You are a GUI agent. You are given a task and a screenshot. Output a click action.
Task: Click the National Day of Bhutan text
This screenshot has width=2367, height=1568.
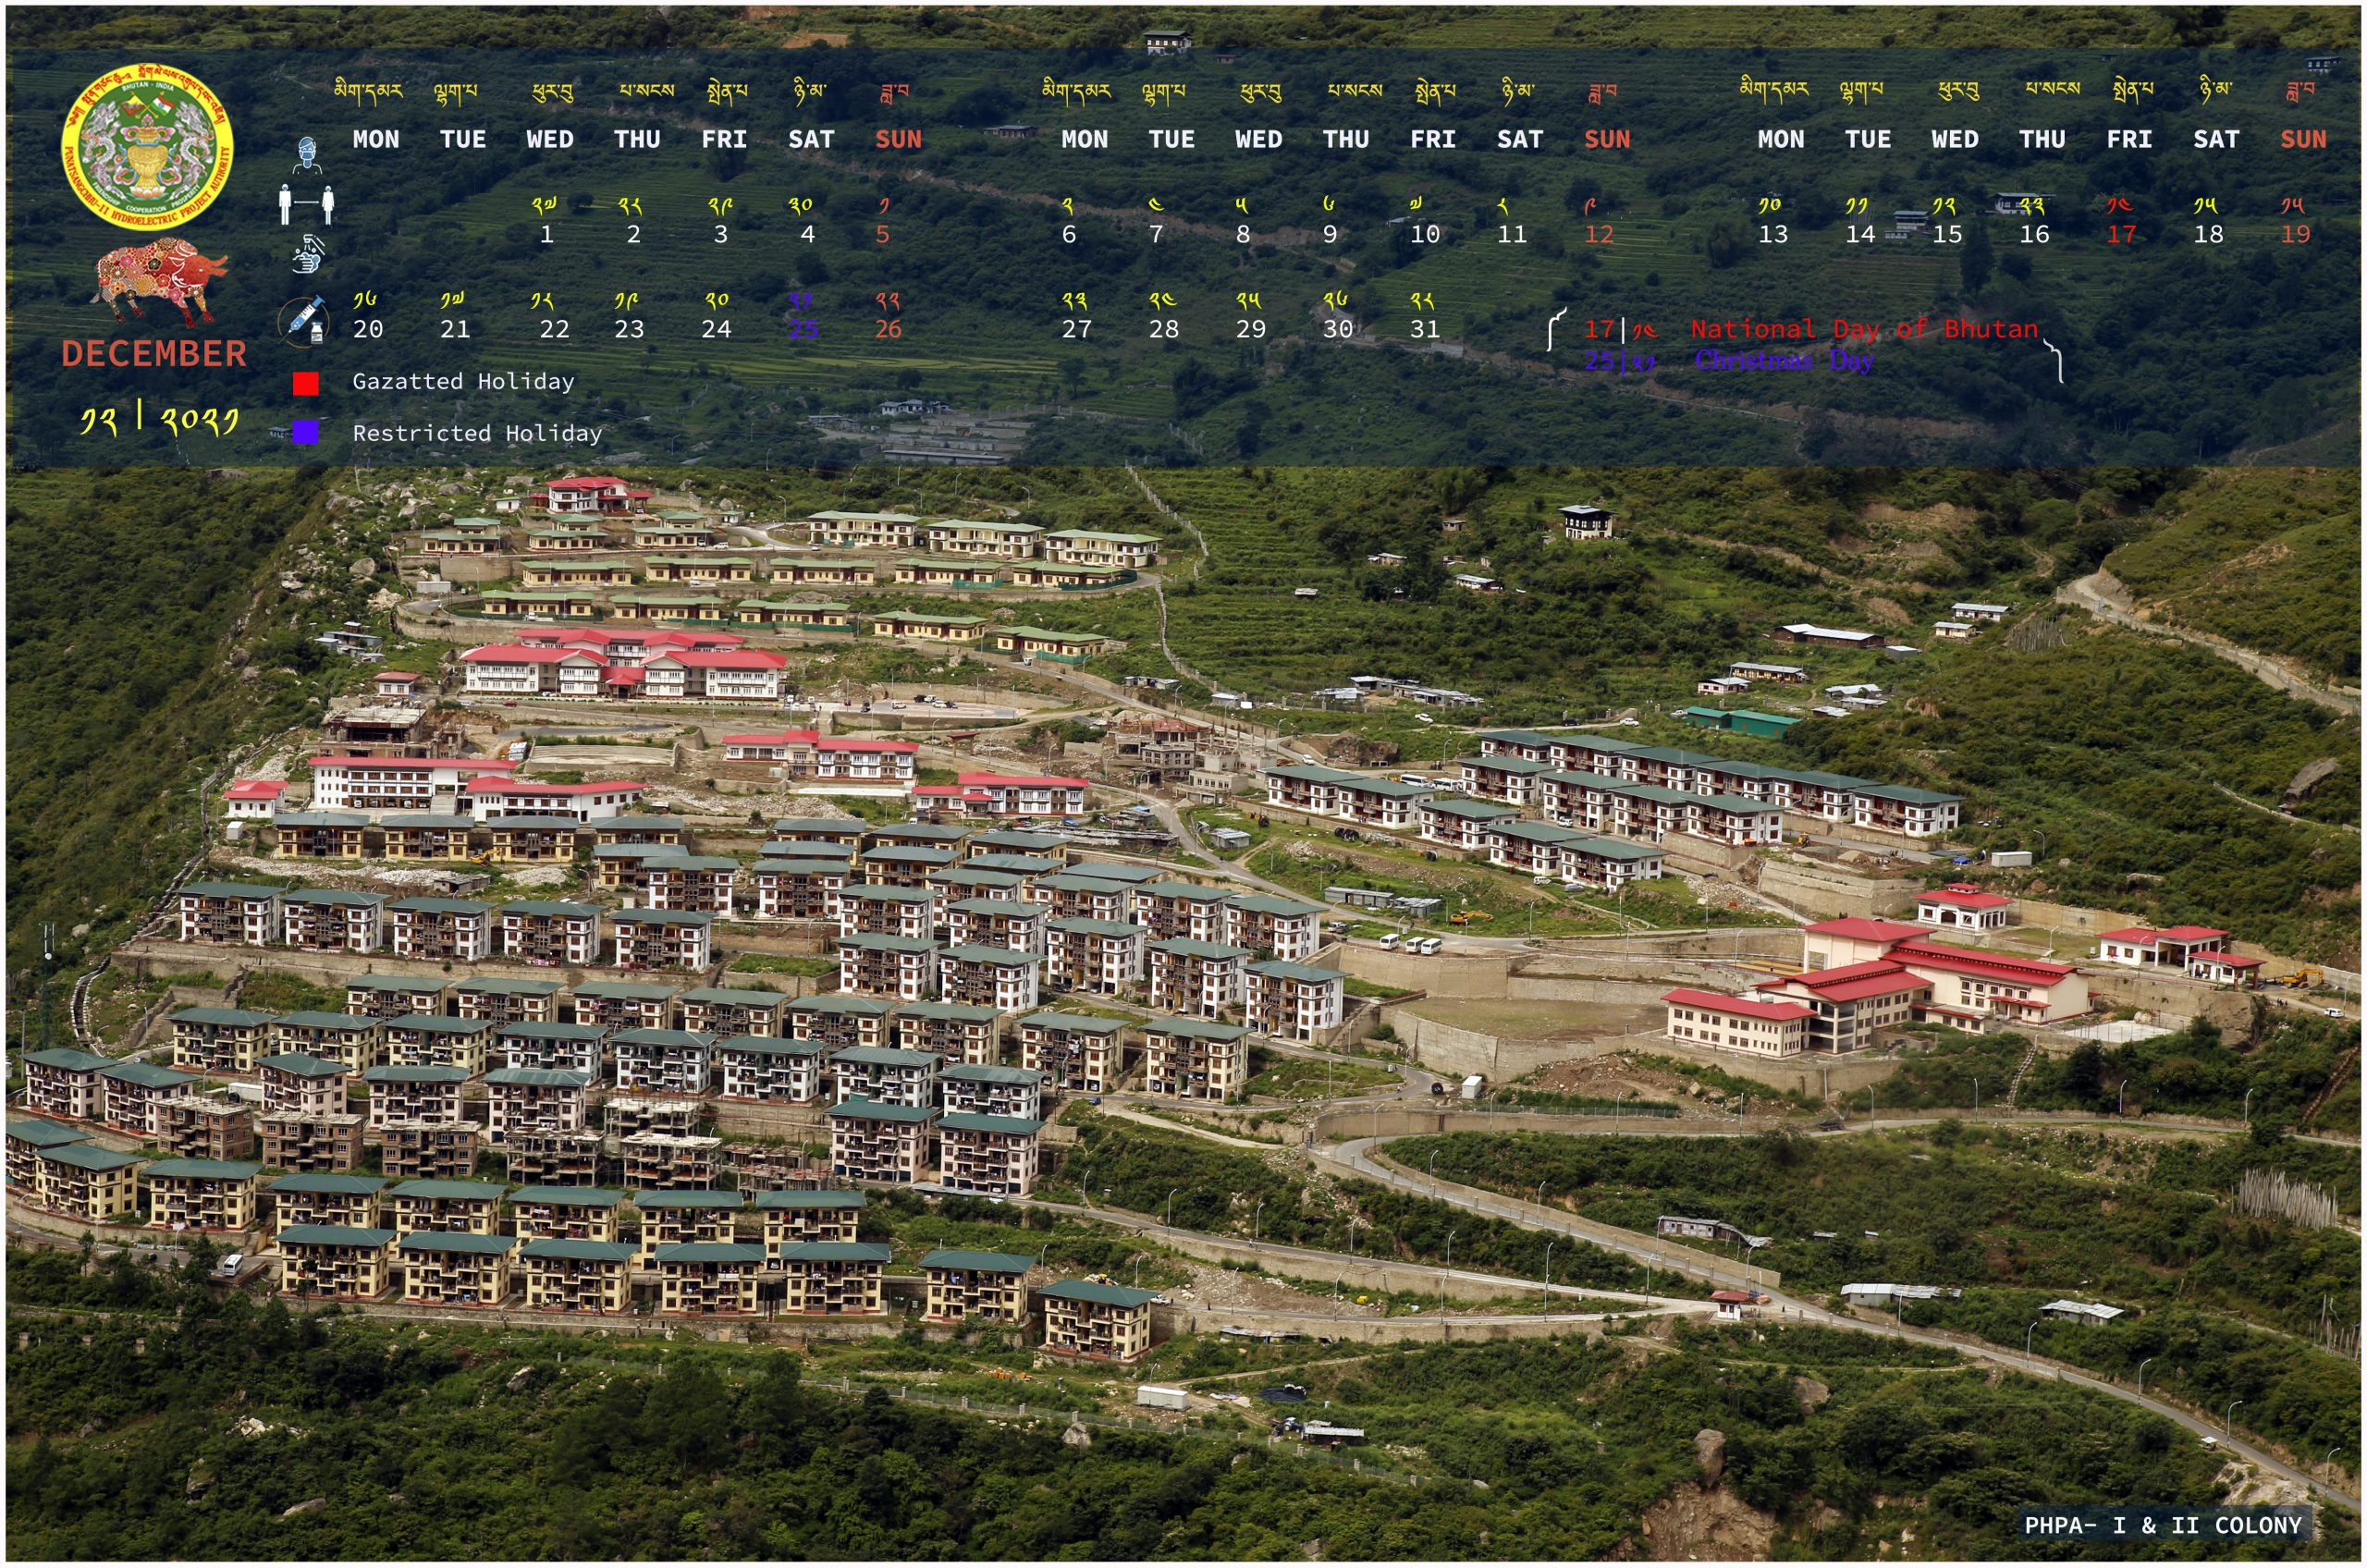click(x=1863, y=329)
